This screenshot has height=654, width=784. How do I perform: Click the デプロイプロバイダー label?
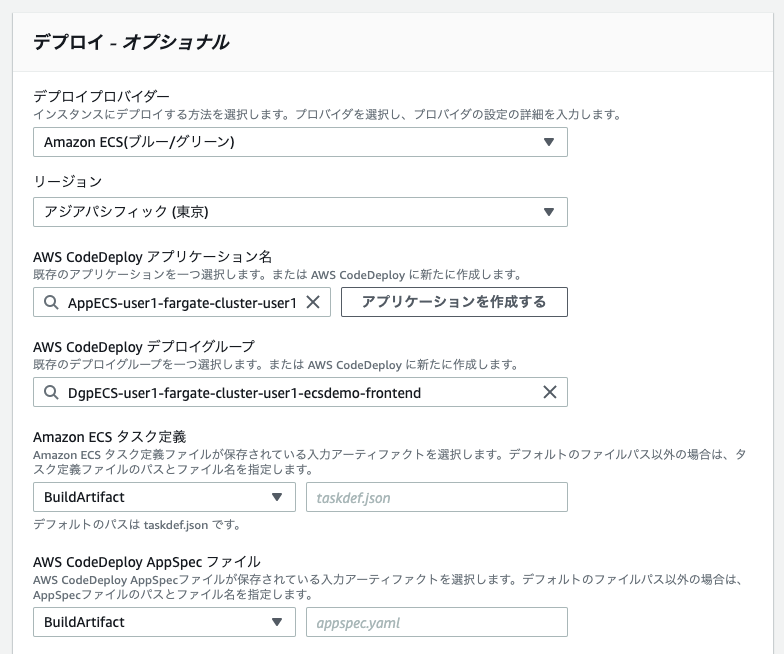click(x=102, y=96)
